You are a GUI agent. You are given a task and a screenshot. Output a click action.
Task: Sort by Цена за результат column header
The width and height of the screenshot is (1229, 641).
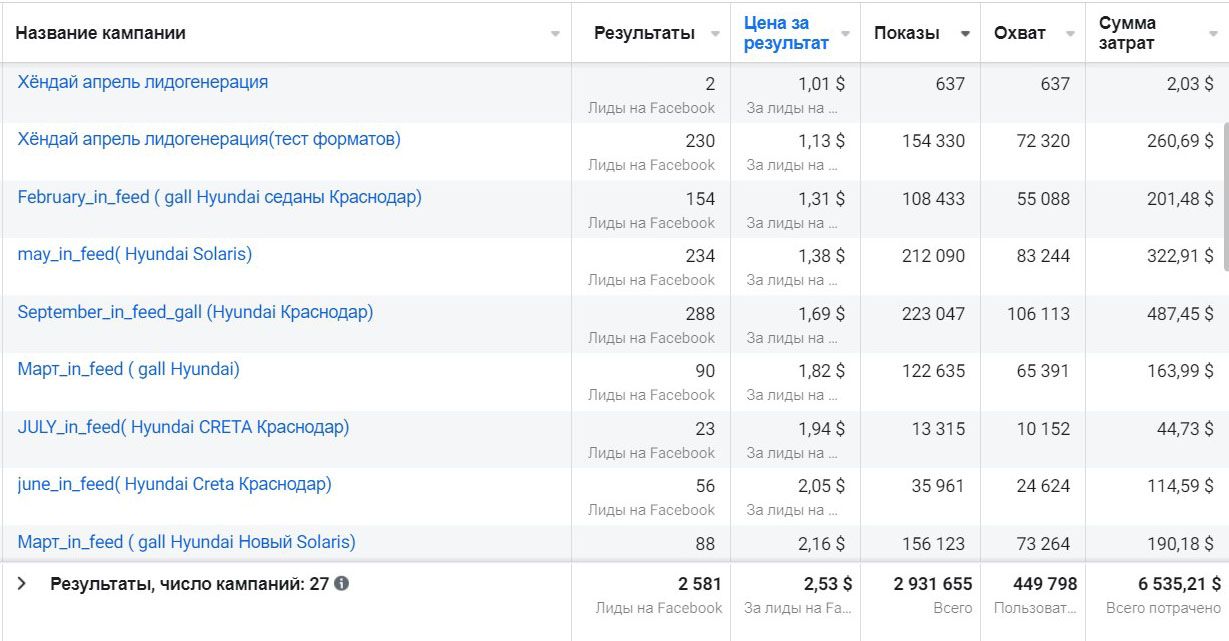click(x=786, y=33)
